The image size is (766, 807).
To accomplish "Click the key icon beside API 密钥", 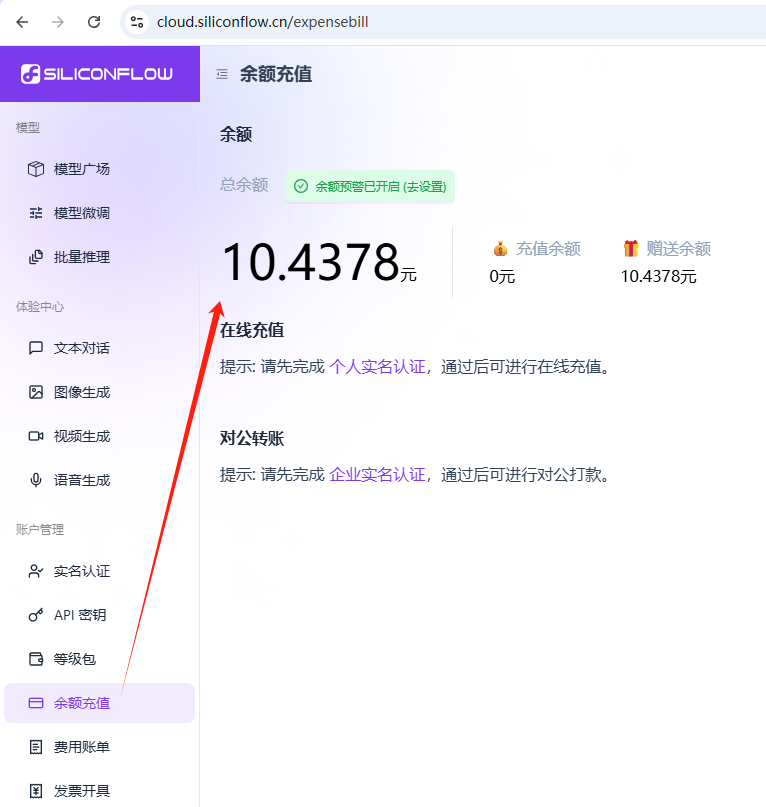I will coord(36,615).
